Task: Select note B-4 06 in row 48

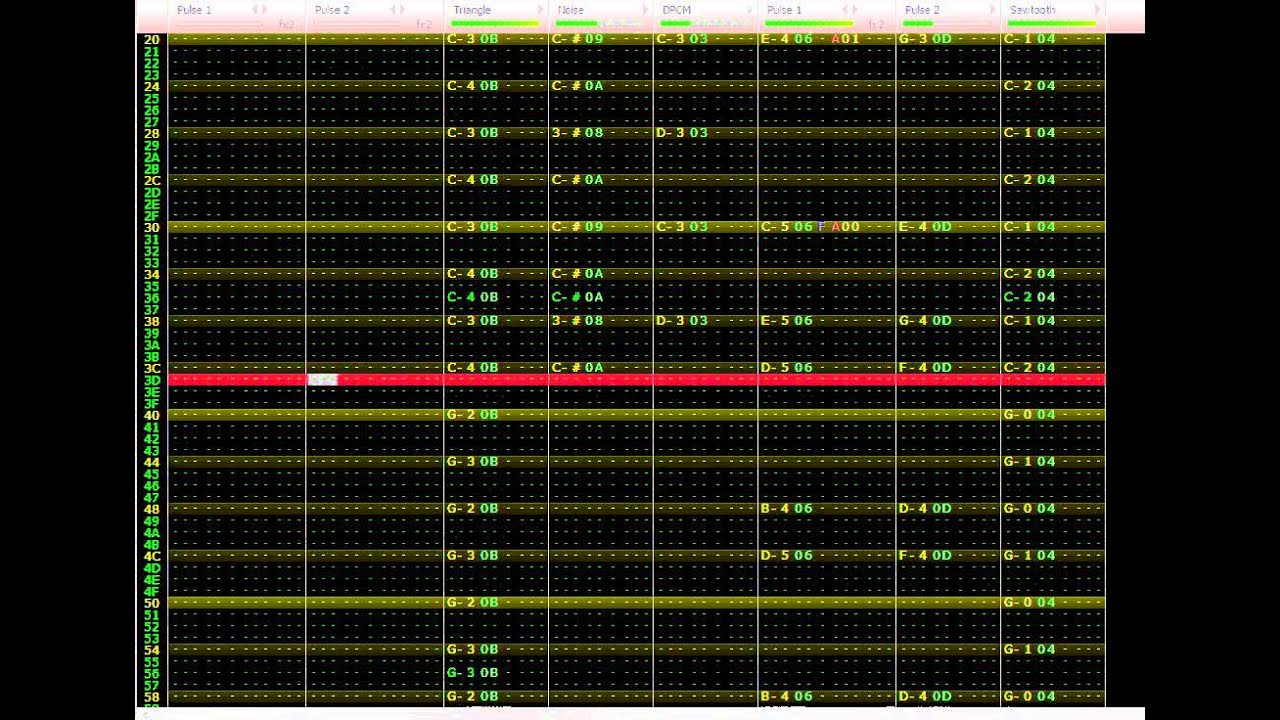Action: coord(787,509)
